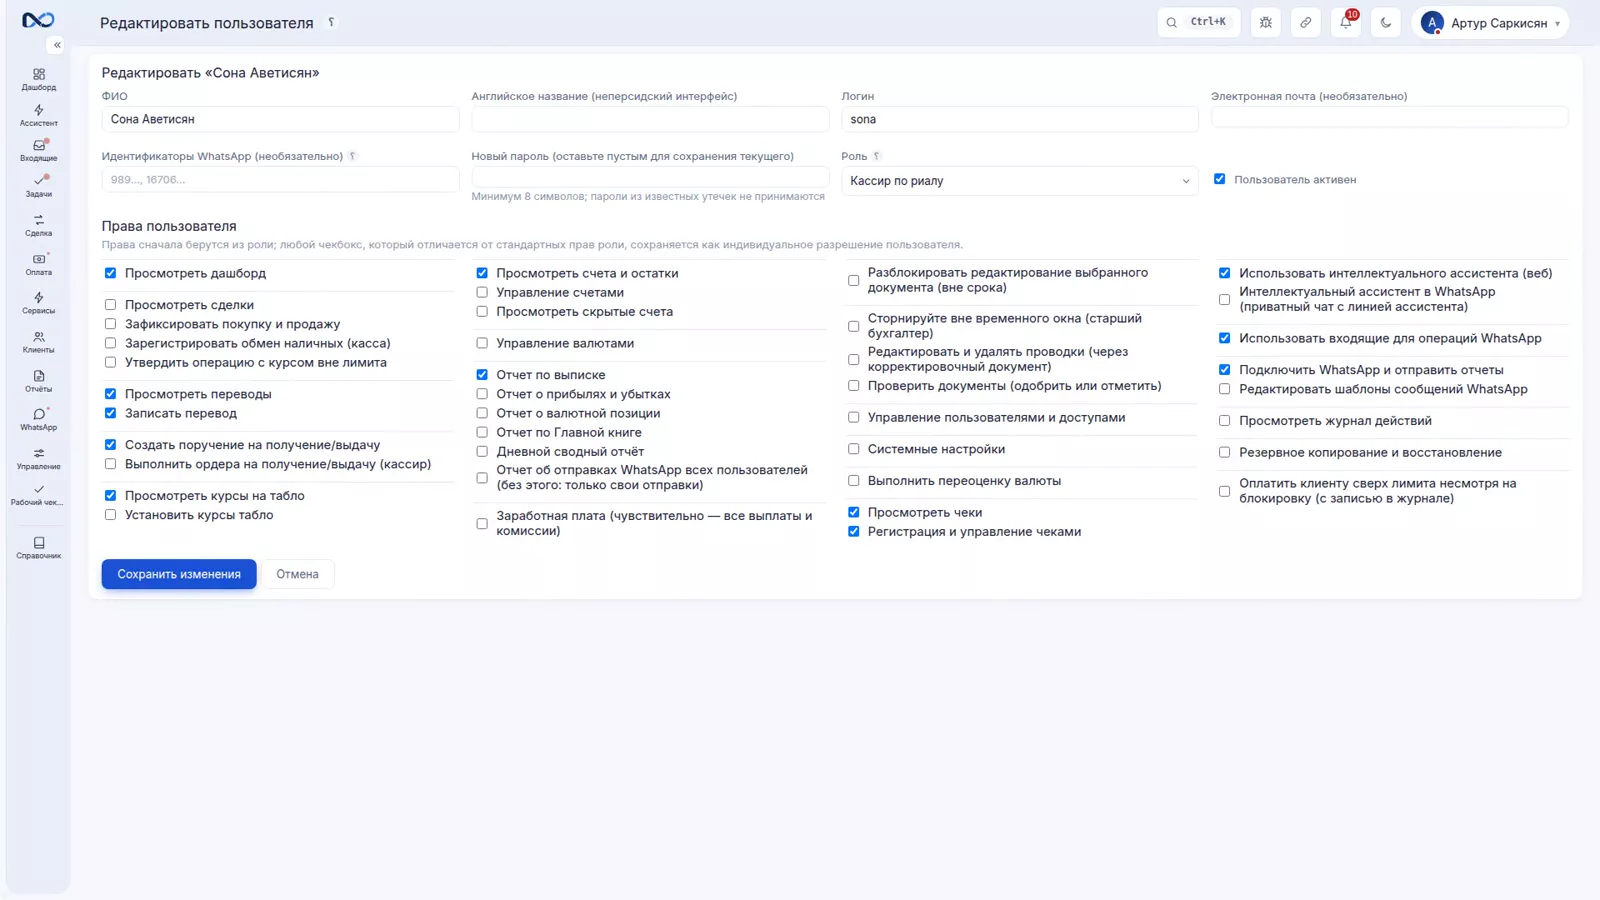Click the app infinity logo
This screenshot has height=900, width=1600.
[38, 20]
